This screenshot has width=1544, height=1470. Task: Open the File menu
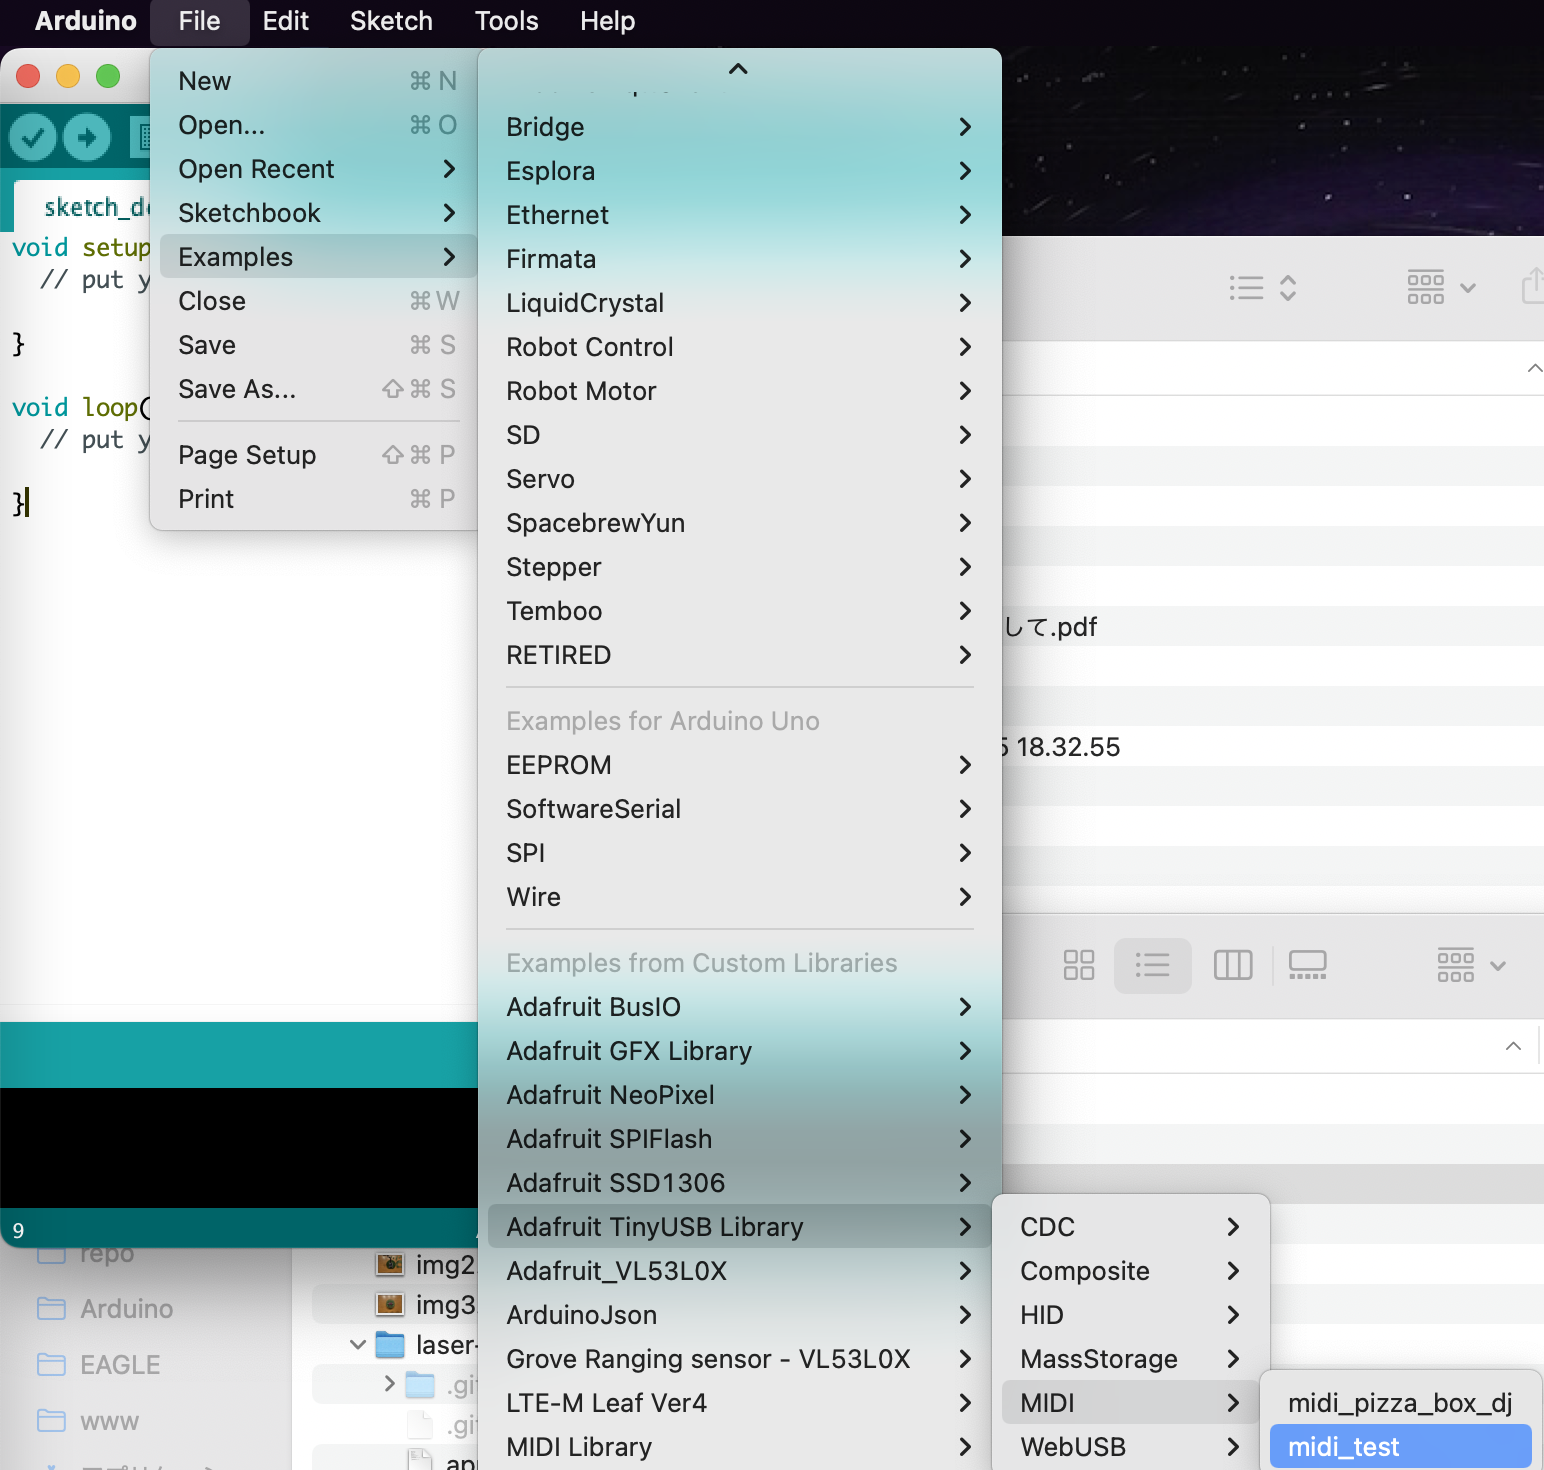coord(200,21)
